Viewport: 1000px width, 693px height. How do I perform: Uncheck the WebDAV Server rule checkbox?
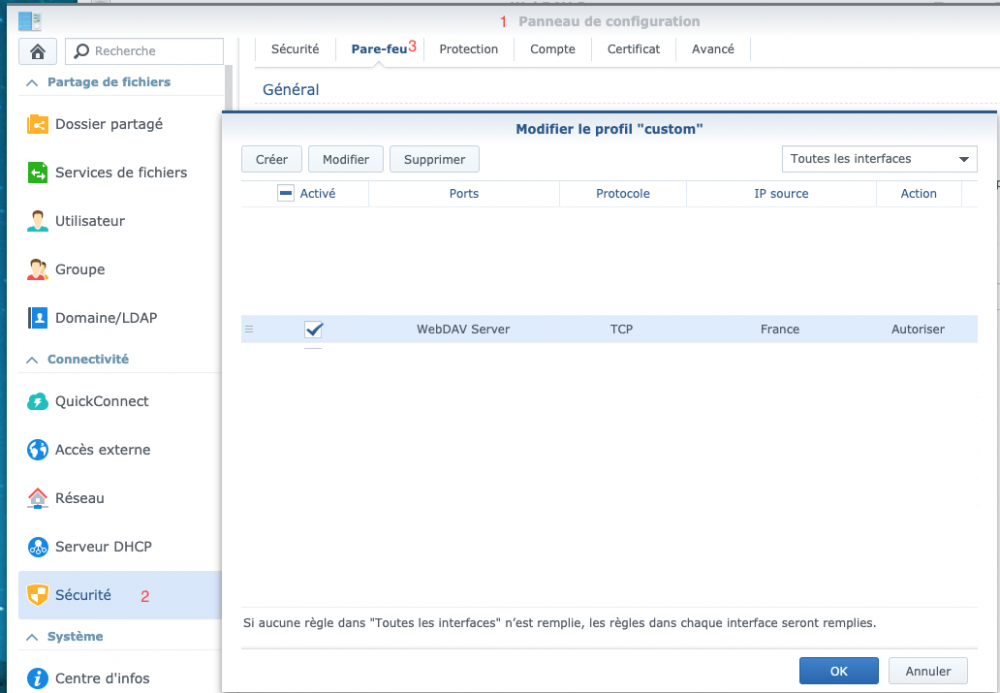(x=313, y=329)
